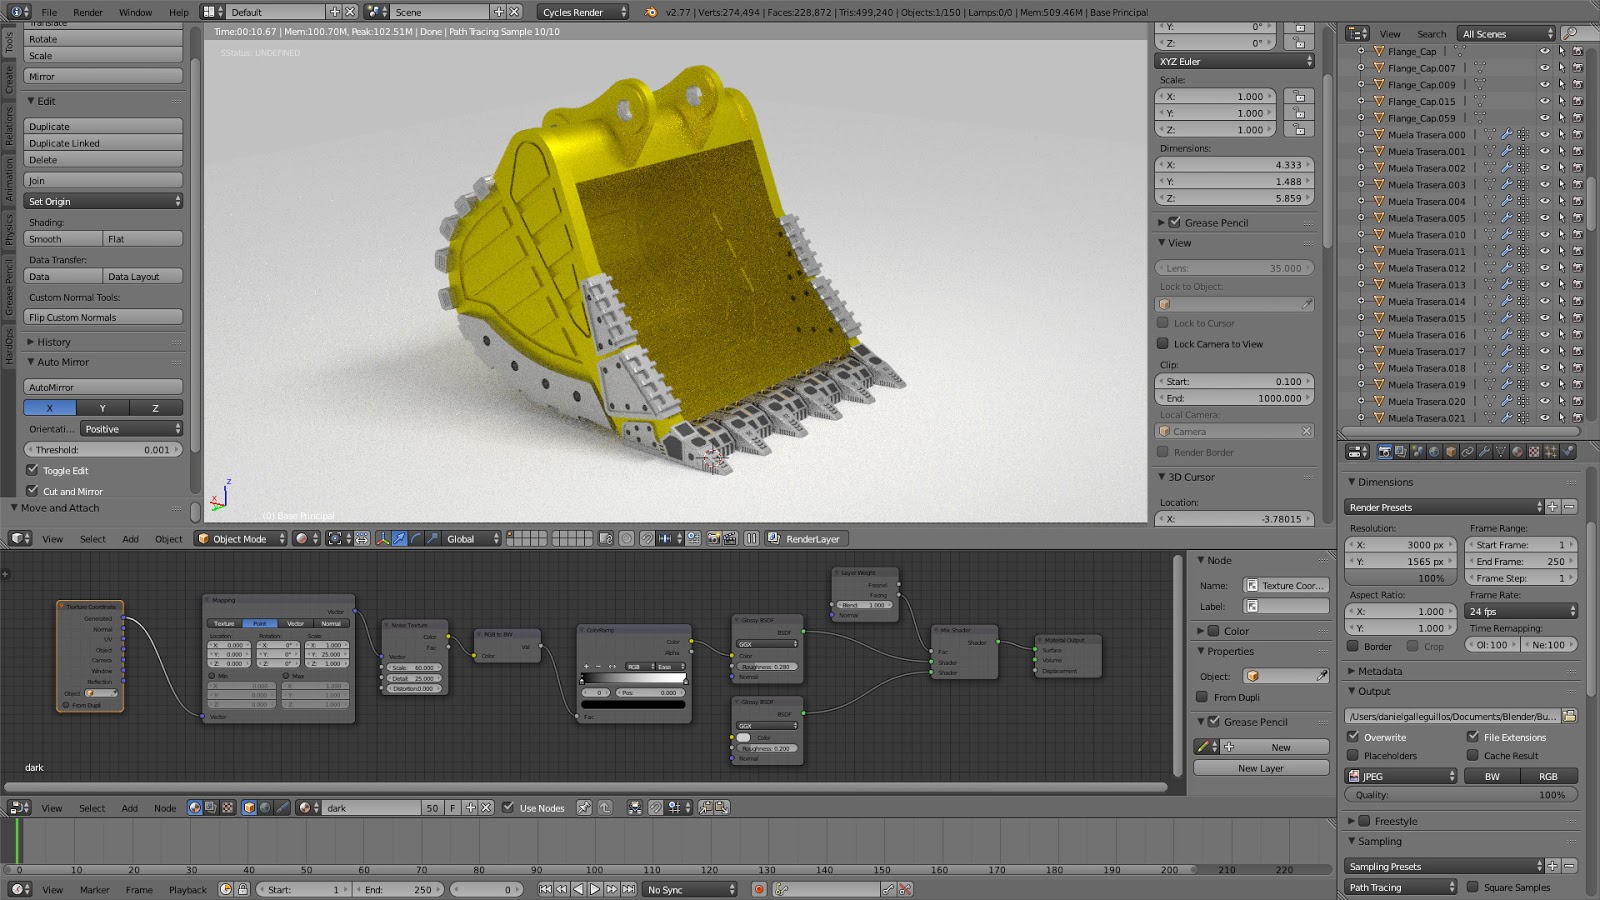Open the Render menu in the top bar
Viewport: 1600px width, 900px height.
[x=87, y=13]
